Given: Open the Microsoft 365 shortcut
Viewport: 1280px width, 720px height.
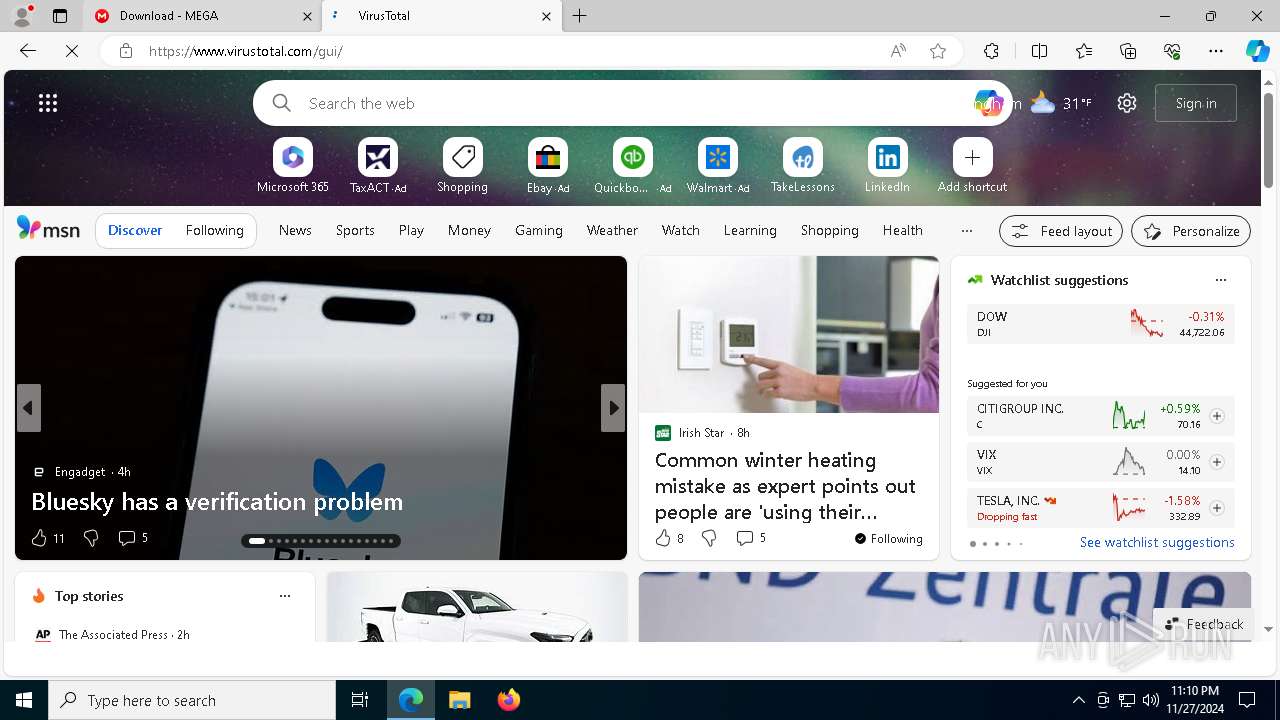Looking at the screenshot, I should point(293,166).
